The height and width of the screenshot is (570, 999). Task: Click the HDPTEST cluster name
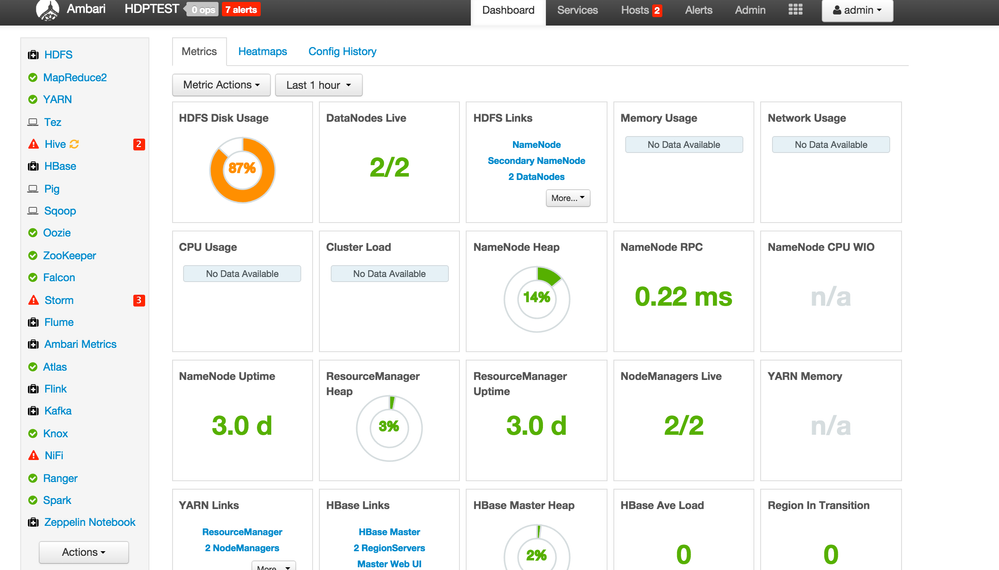click(x=152, y=10)
